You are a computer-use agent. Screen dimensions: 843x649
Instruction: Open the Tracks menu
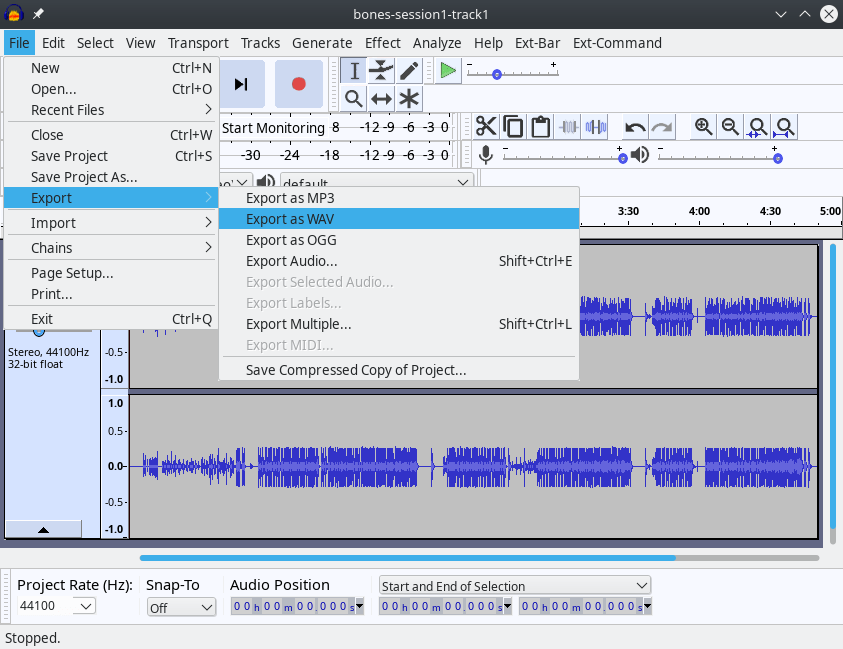pos(260,43)
